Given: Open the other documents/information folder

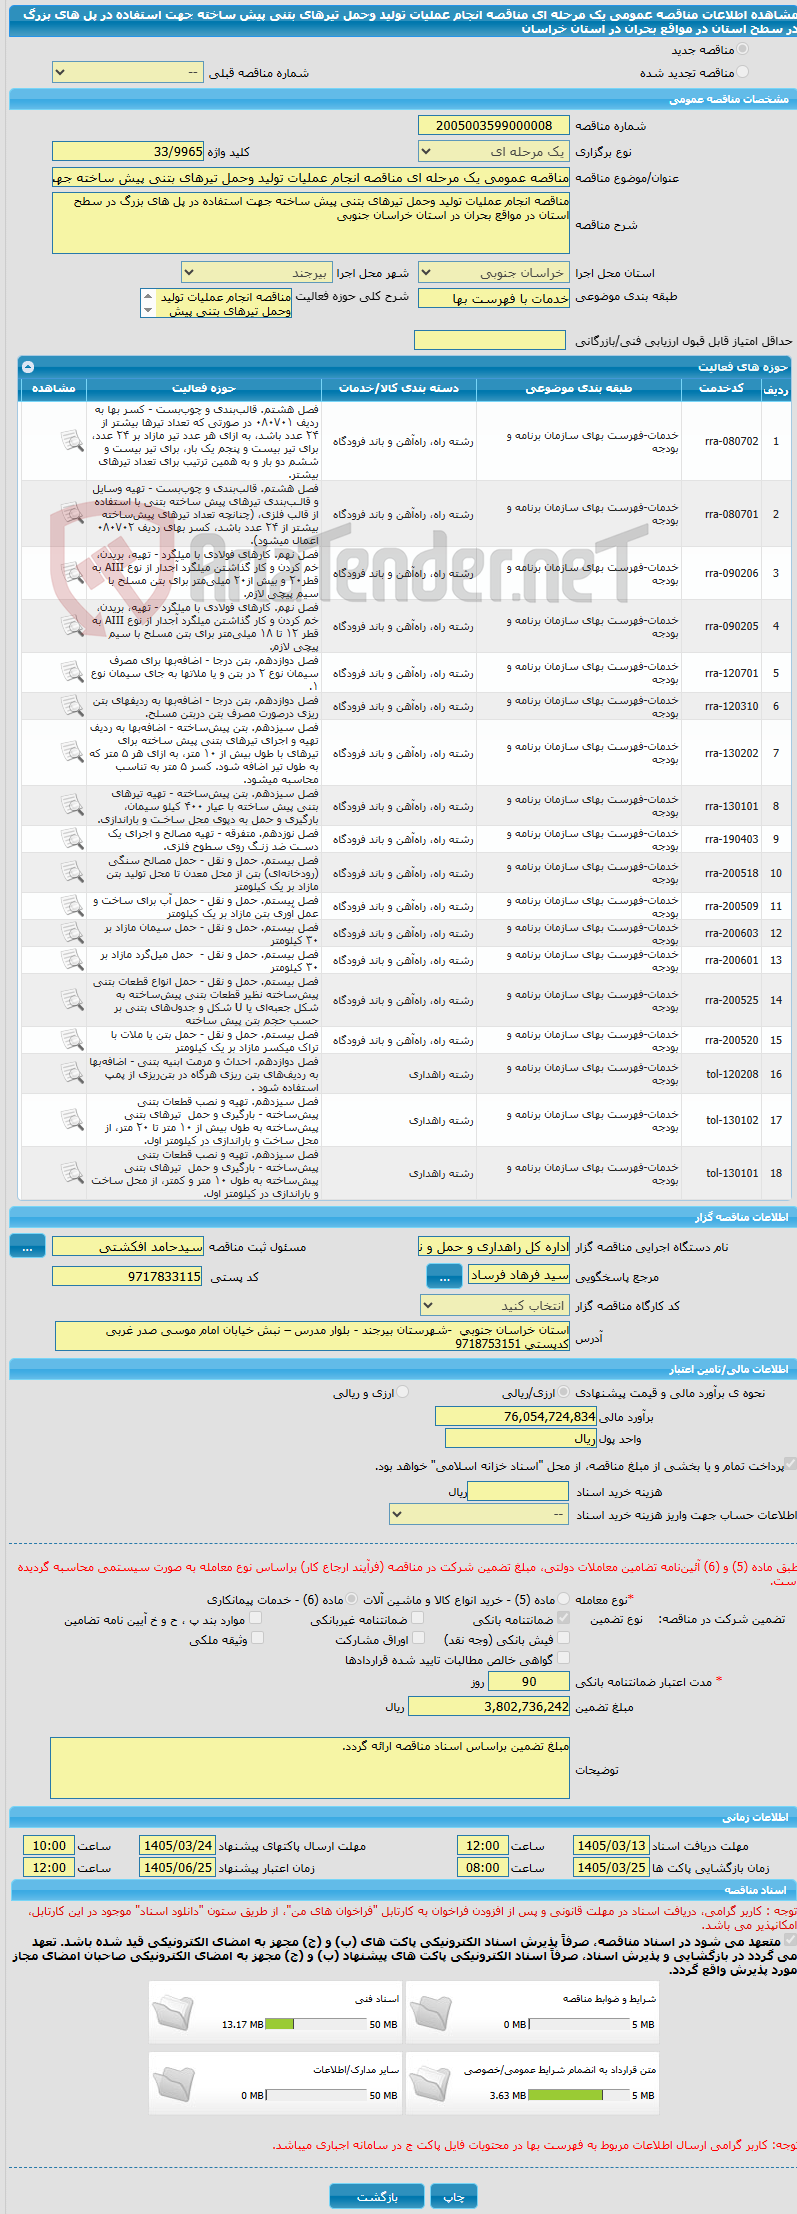Looking at the screenshot, I should tap(174, 2084).
